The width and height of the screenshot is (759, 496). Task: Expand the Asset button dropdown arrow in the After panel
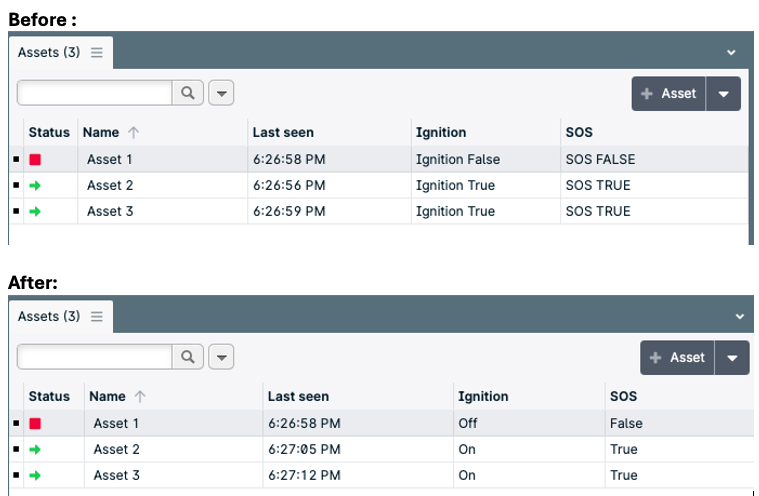point(732,358)
